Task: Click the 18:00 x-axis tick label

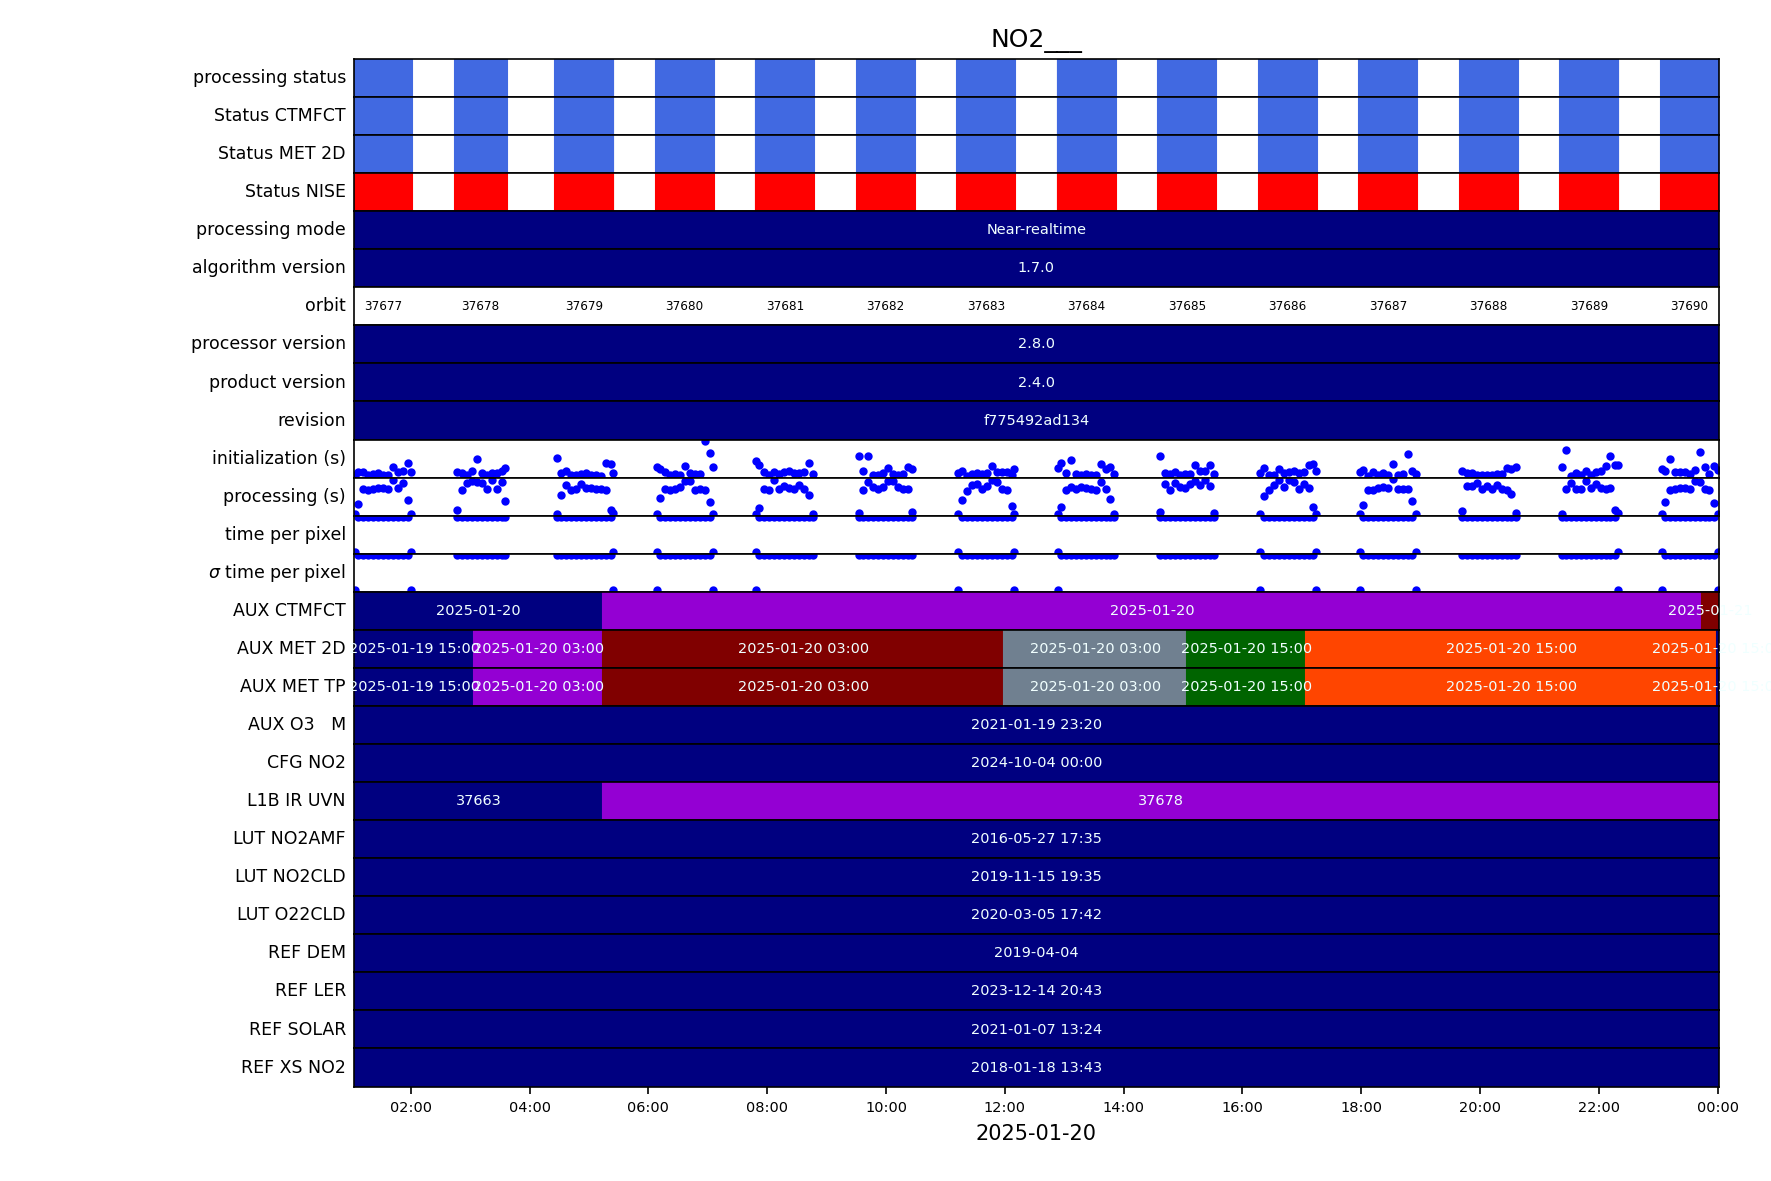Action: coord(1360,1107)
